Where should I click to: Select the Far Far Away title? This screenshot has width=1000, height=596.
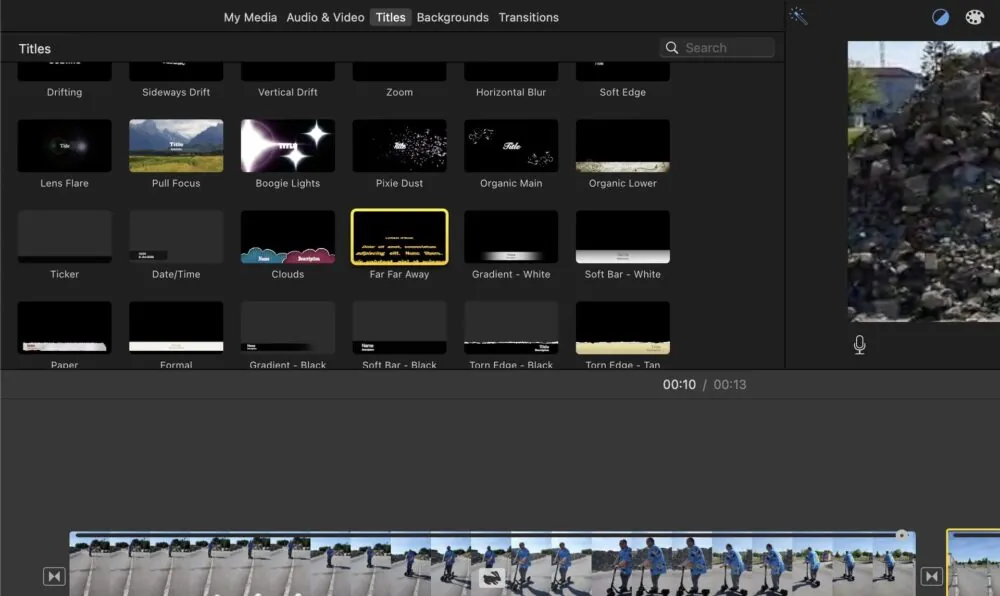[399, 236]
